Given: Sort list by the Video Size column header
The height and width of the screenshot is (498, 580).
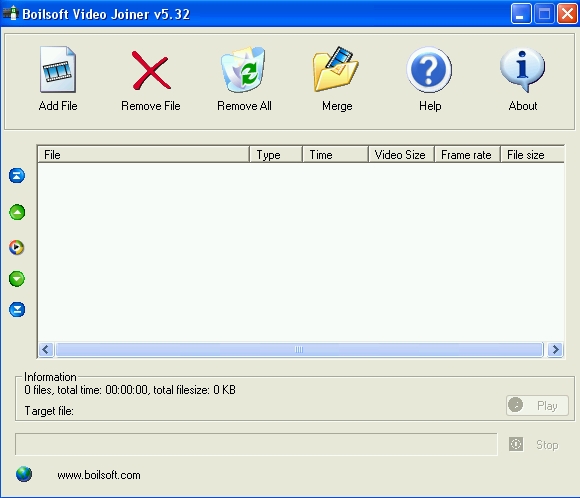Looking at the screenshot, I should [x=401, y=155].
